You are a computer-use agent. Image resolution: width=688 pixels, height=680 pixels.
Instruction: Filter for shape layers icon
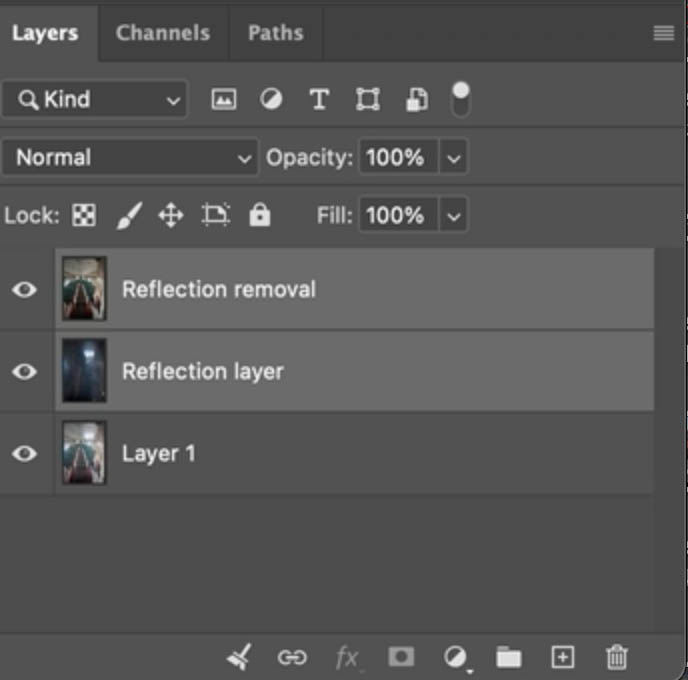(368, 99)
